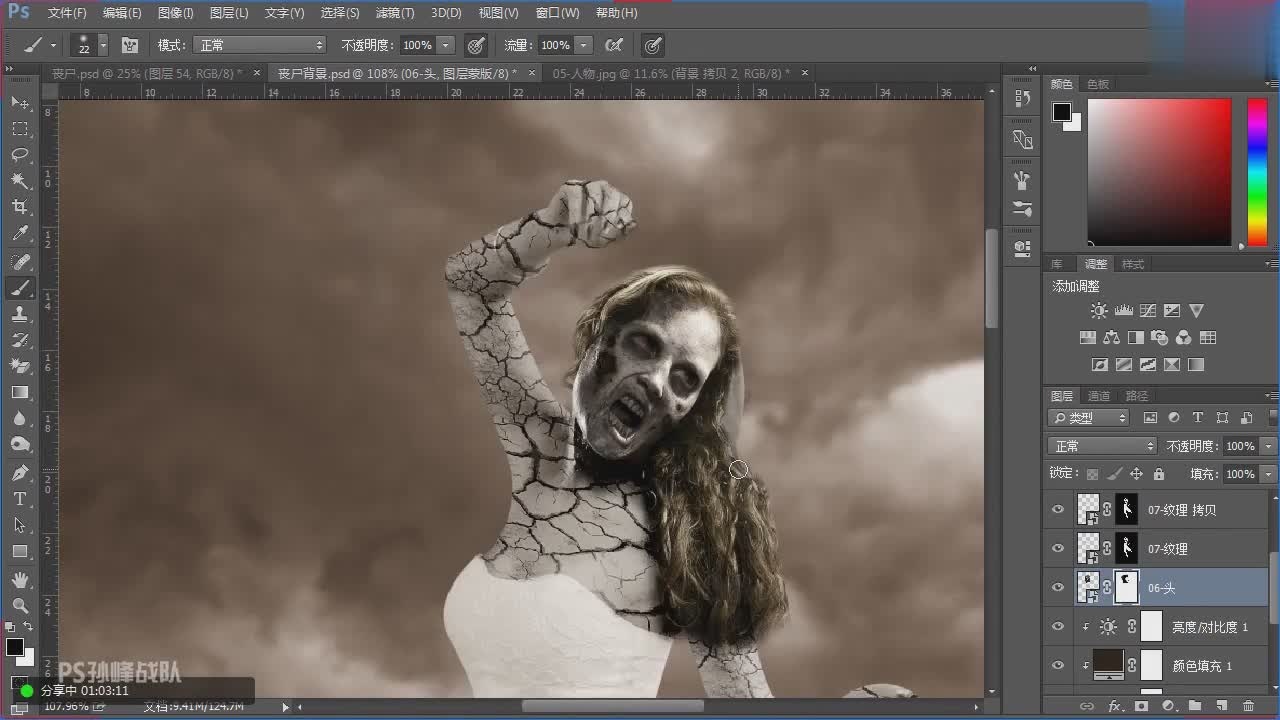Hide the 07-纹理 拷贝 layer
Screen dimensions: 1280x720
pos(1058,509)
